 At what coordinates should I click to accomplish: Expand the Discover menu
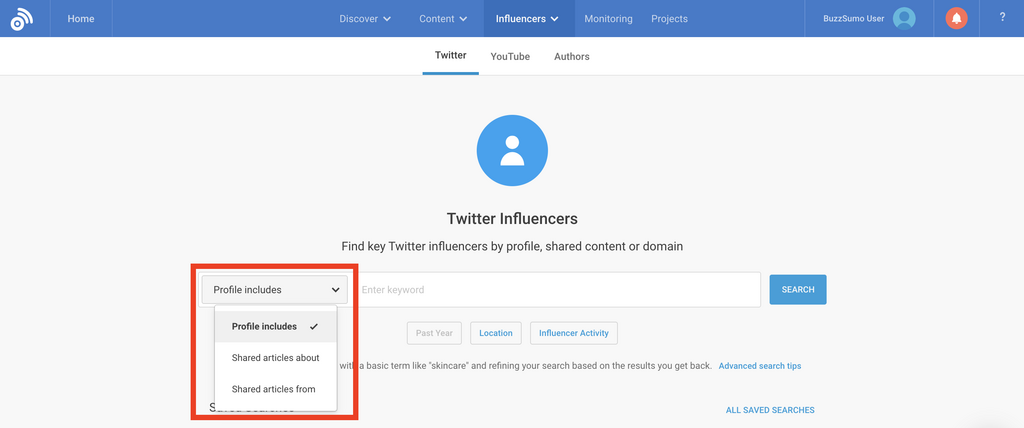(365, 18)
